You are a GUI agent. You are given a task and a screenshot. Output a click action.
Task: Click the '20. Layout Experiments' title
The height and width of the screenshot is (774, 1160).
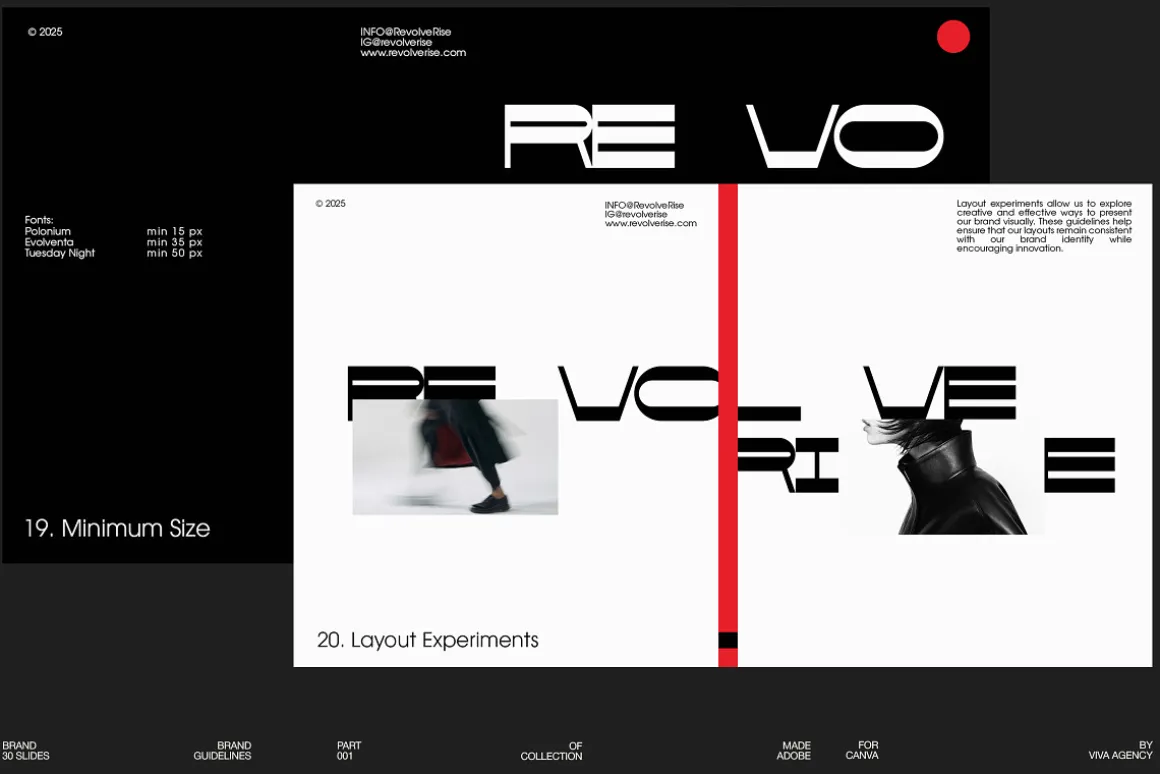click(x=428, y=639)
